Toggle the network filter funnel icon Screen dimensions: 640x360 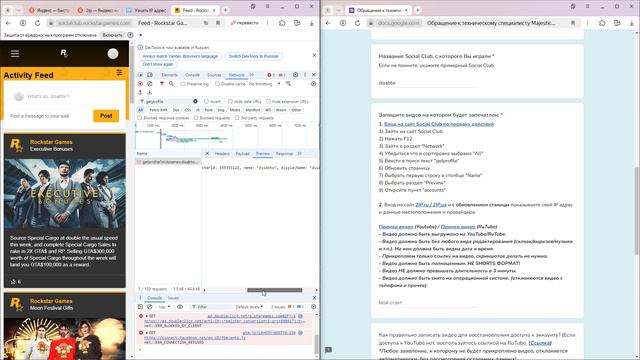tap(162, 84)
